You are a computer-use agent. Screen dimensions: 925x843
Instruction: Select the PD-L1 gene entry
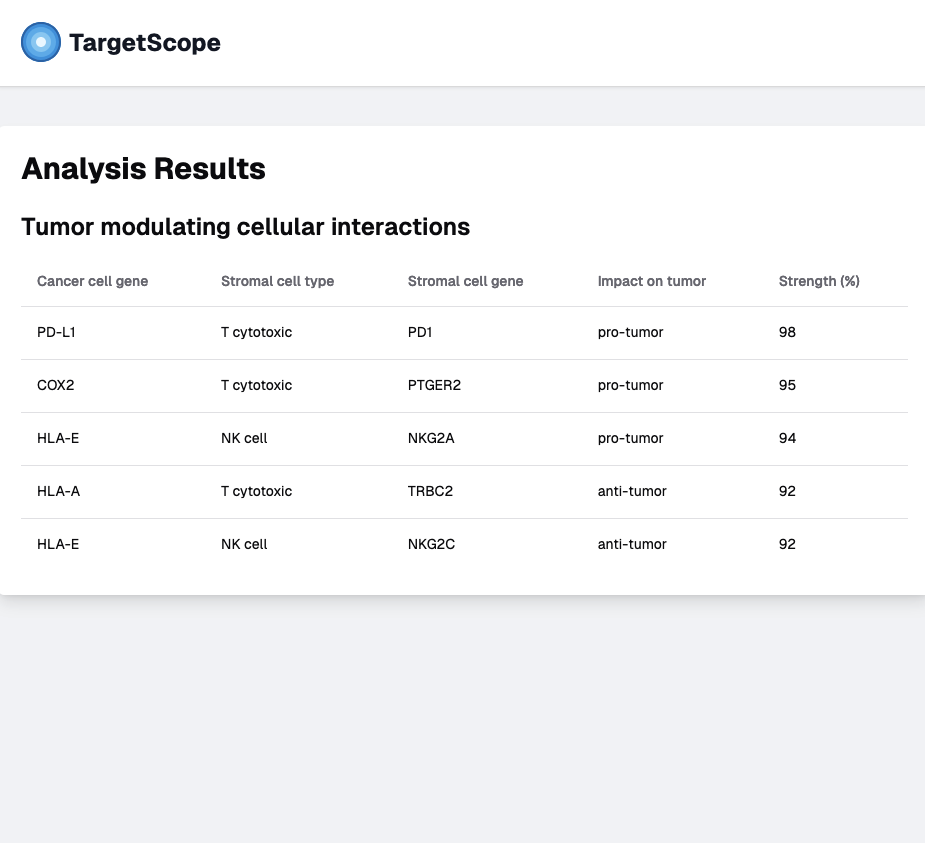(56, 332)
